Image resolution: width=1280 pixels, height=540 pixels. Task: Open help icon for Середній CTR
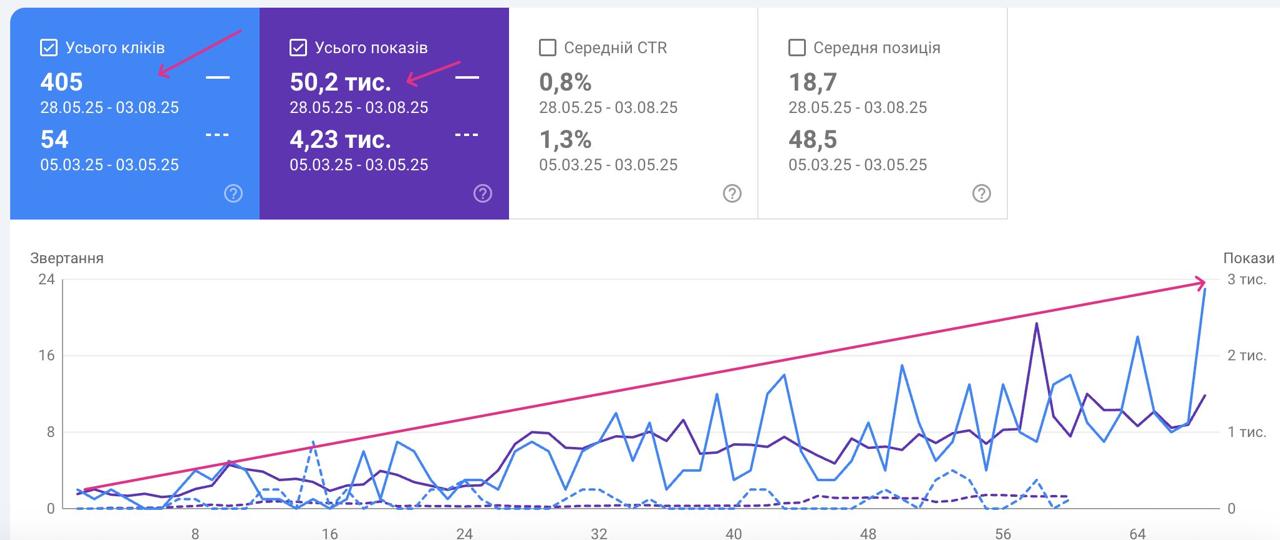pyautogui.click(x=732, y=194)
